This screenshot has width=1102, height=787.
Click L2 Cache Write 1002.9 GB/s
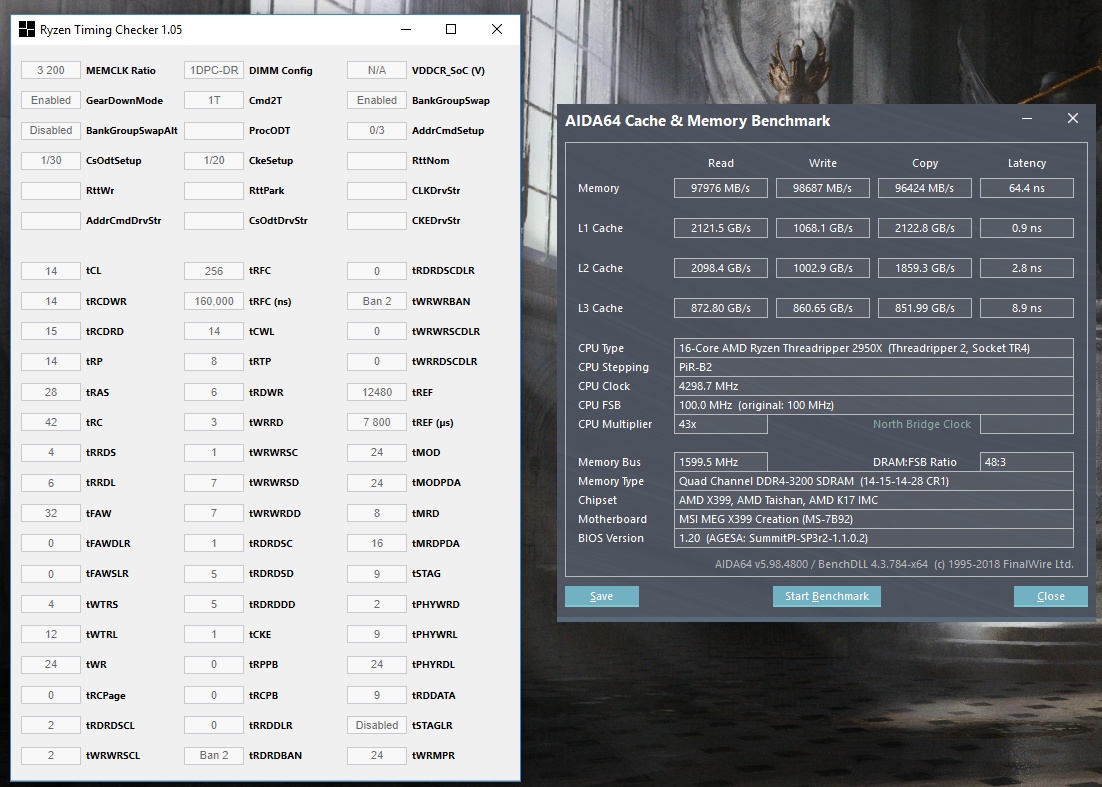pyautogui.click(x=822, y=268)
